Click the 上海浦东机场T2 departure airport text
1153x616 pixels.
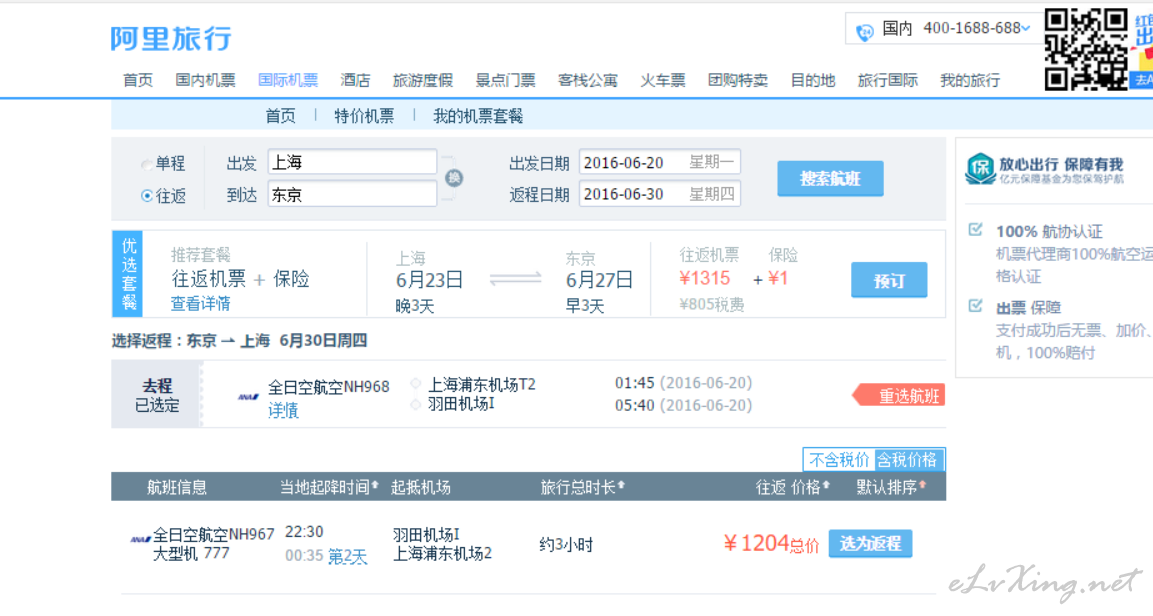pyautogui.click(x=482, y=384)
